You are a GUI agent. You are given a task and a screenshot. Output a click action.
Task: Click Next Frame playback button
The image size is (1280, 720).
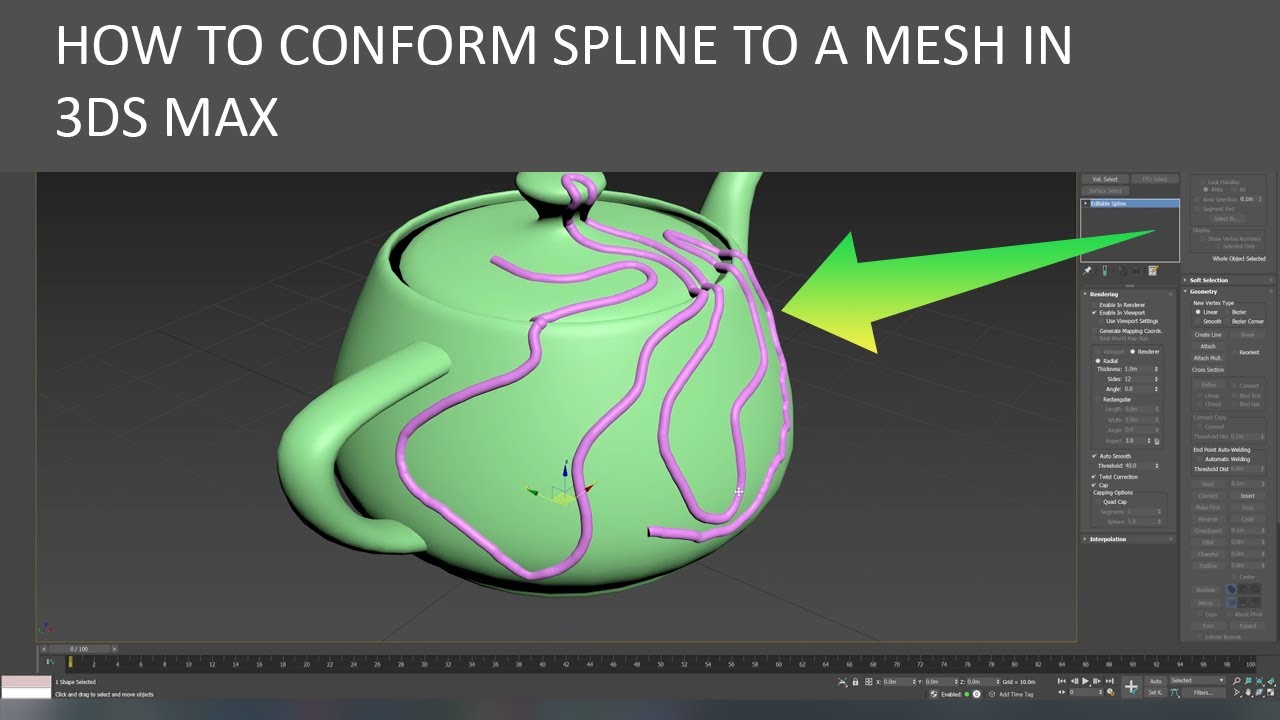pyautogui.click(x=1096, y=681)
